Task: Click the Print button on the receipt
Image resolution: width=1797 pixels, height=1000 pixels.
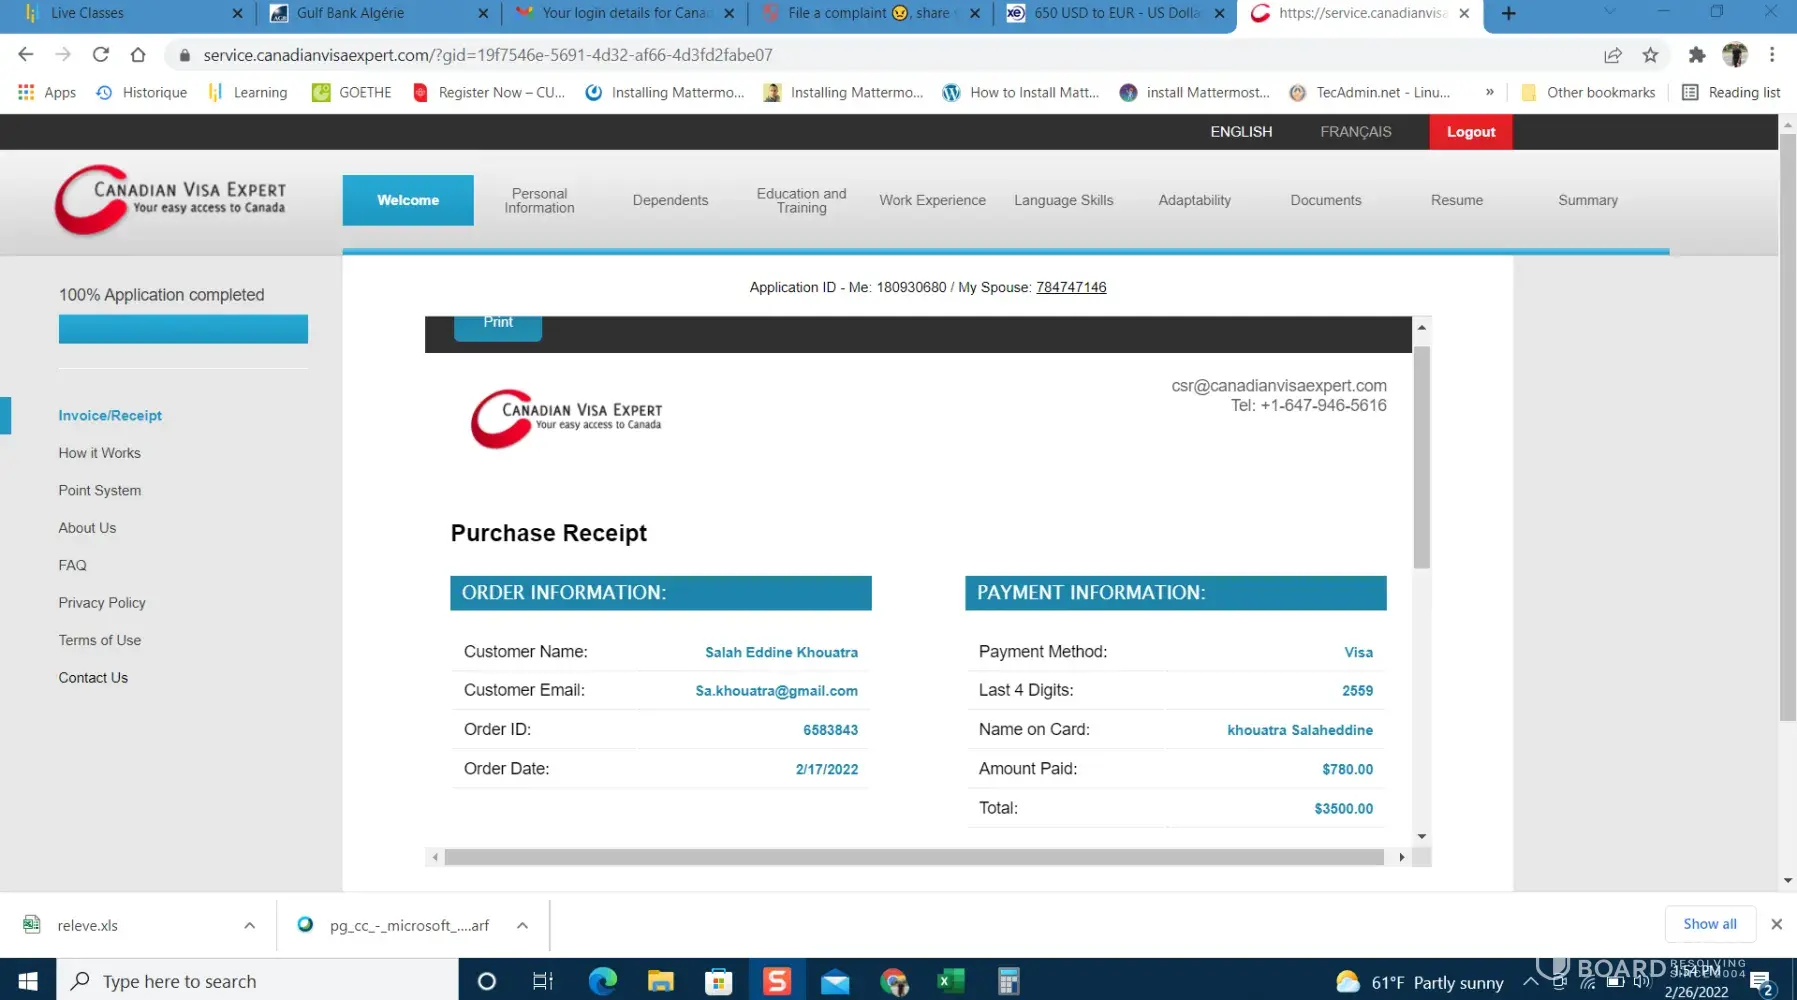Action: 498,326
